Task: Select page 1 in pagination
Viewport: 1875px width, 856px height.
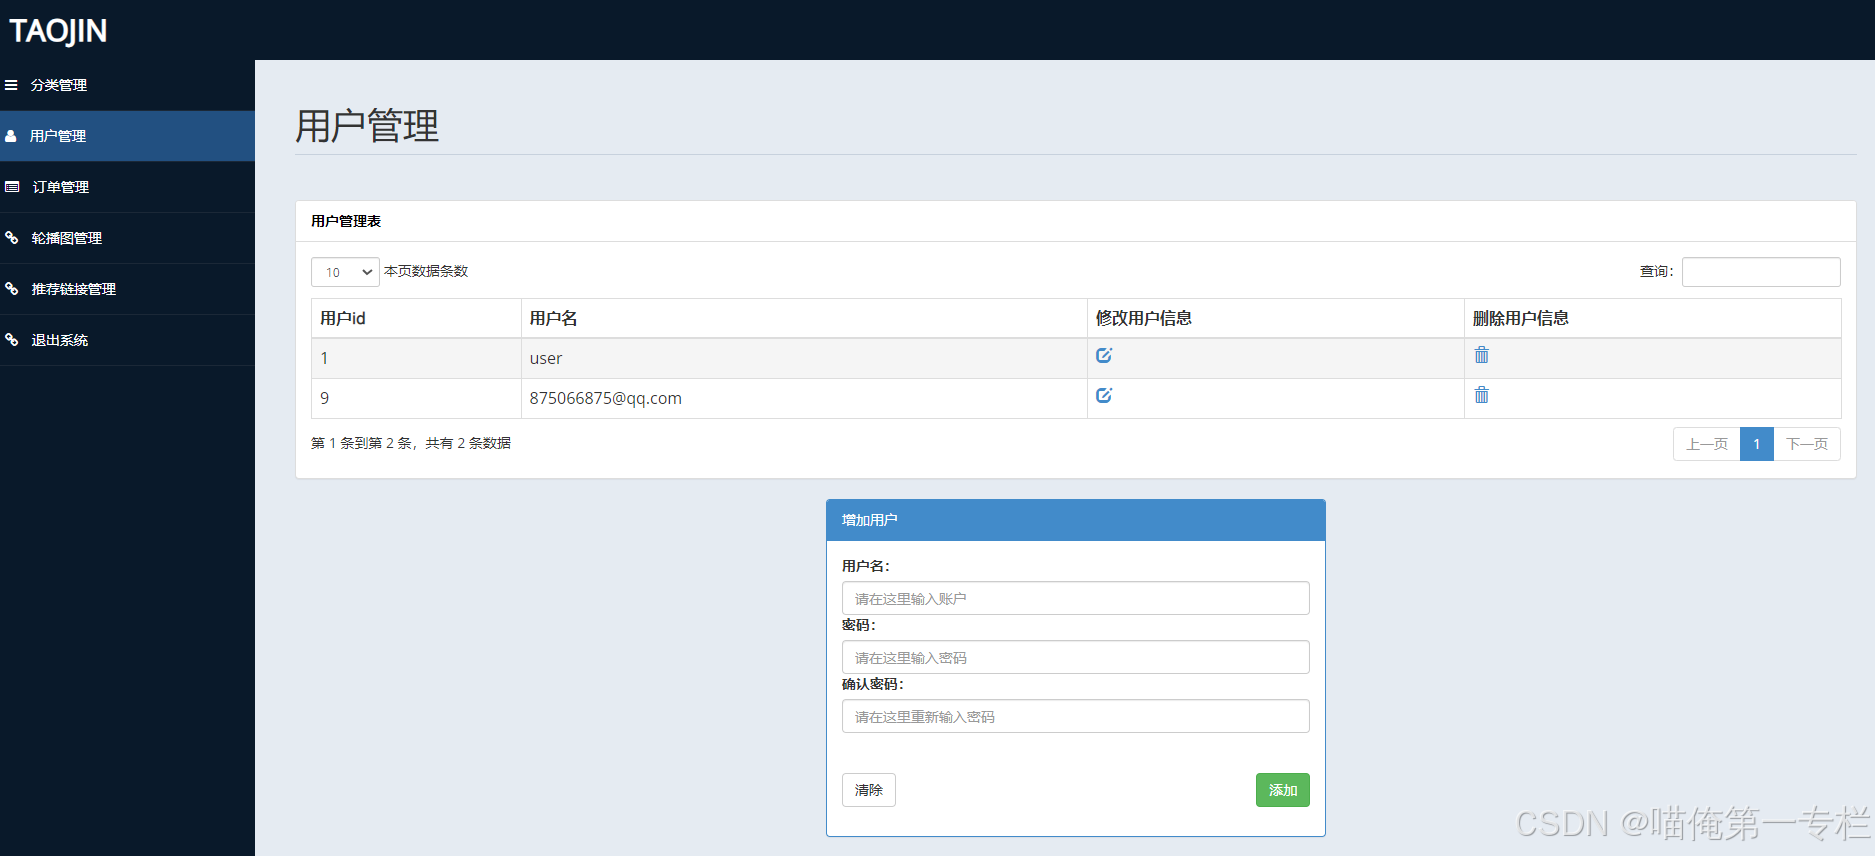Action: 1757,444
